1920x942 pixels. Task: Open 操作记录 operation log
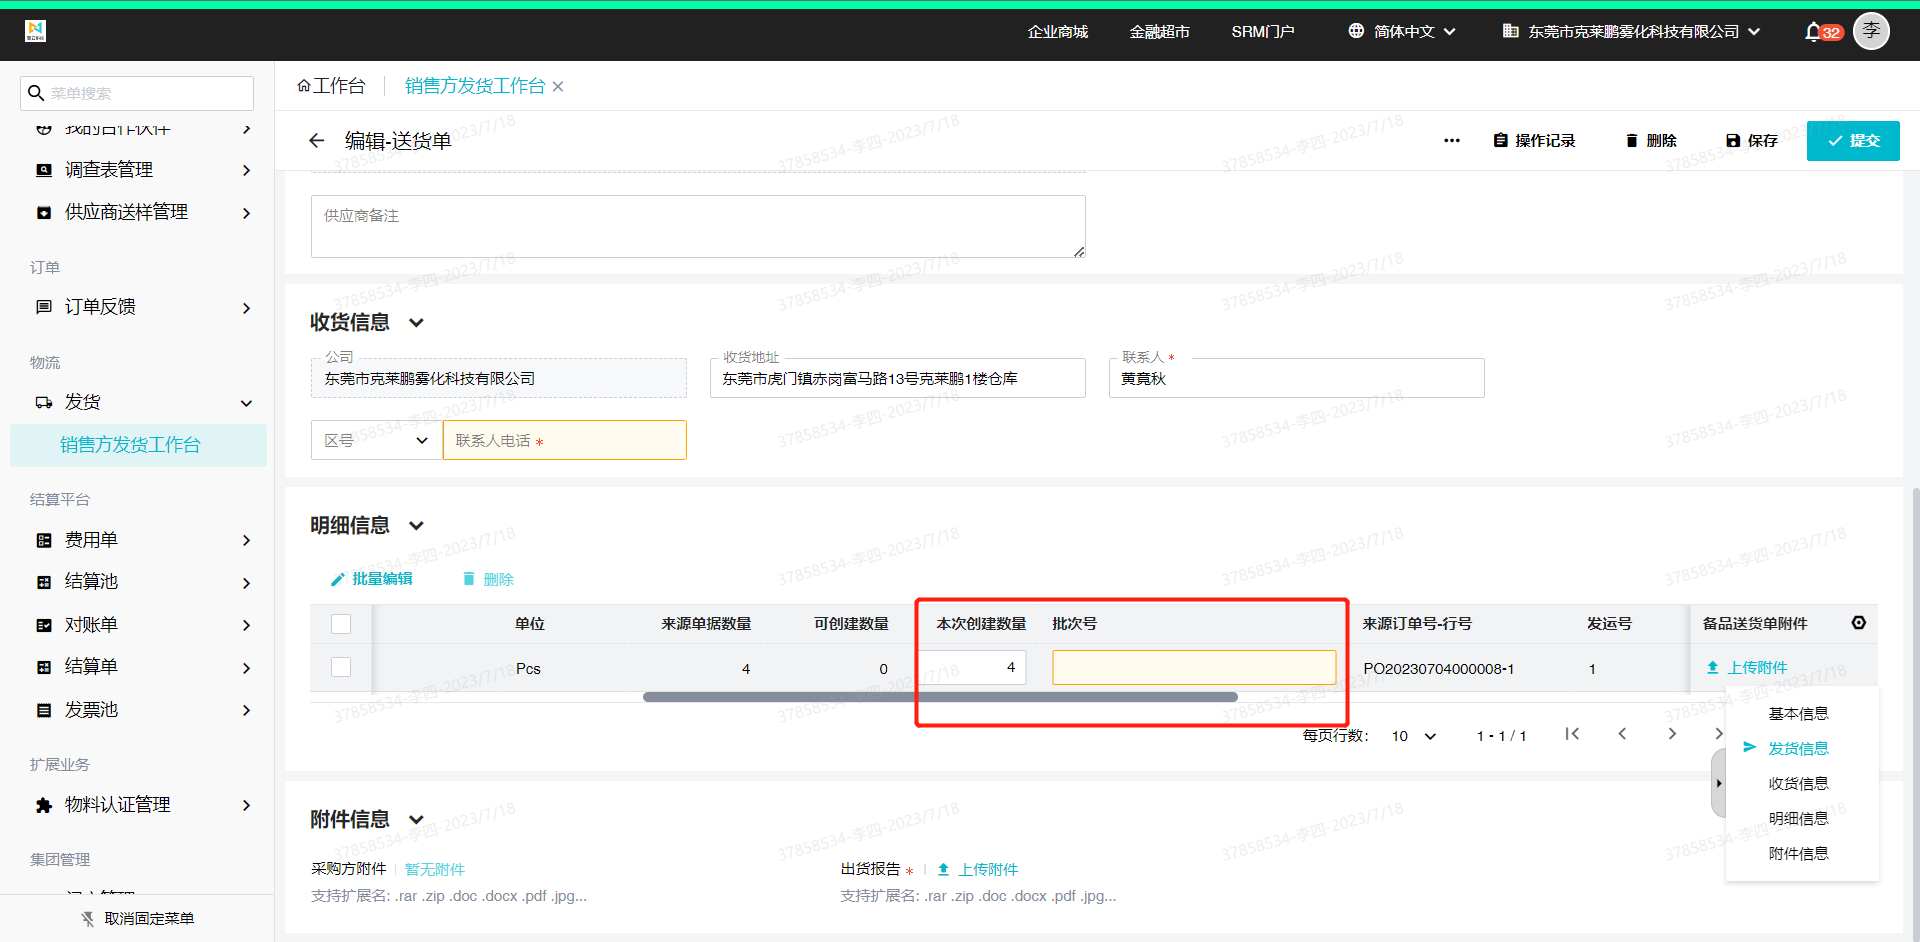[1534, 141]
